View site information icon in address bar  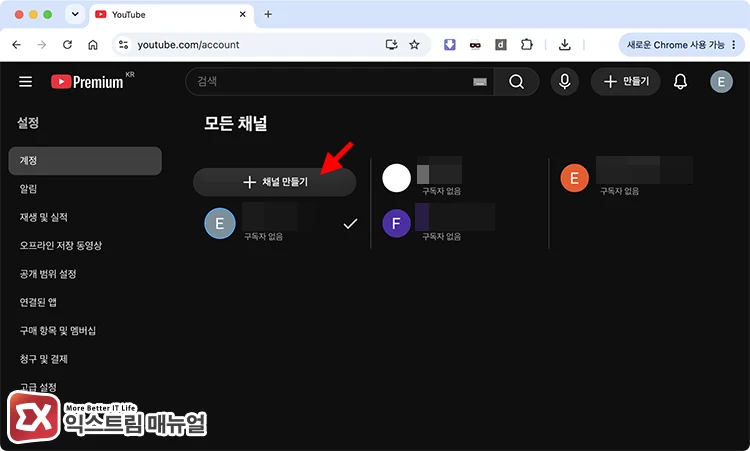[x=123, y=44]
